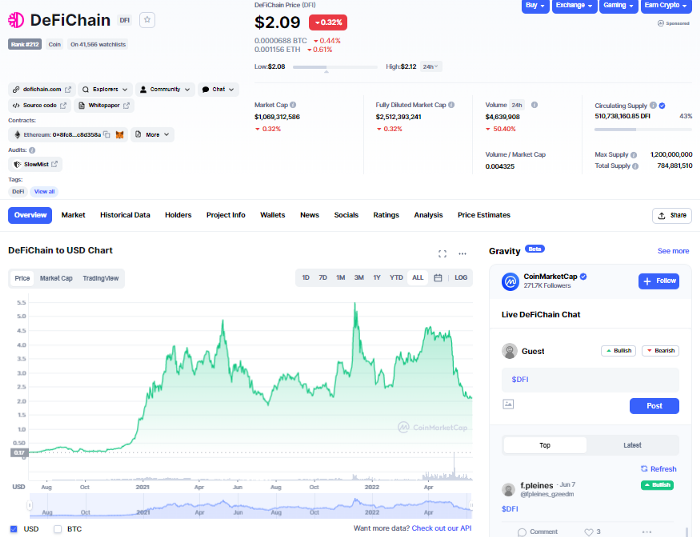Open the chart calendar date picker
Screen dimensions: 700x537
(x=438, y=278)
